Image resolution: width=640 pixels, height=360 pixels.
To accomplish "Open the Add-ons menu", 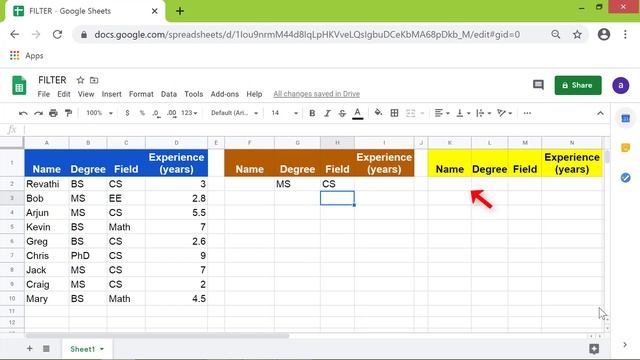I will tap(224, 94).
